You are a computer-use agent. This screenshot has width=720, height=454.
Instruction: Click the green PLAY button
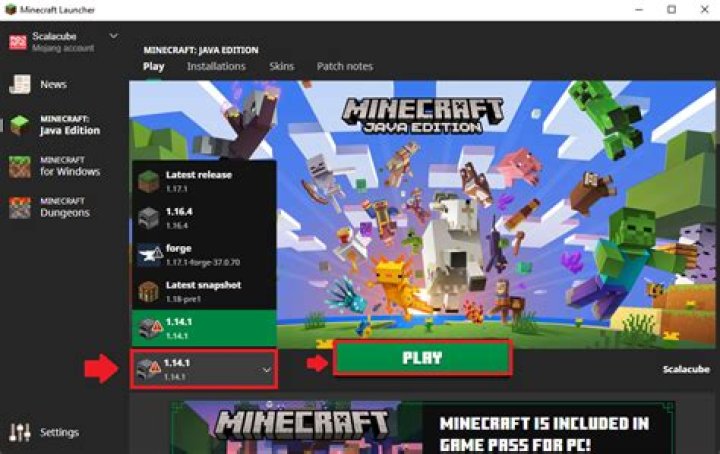click(422, 358)
